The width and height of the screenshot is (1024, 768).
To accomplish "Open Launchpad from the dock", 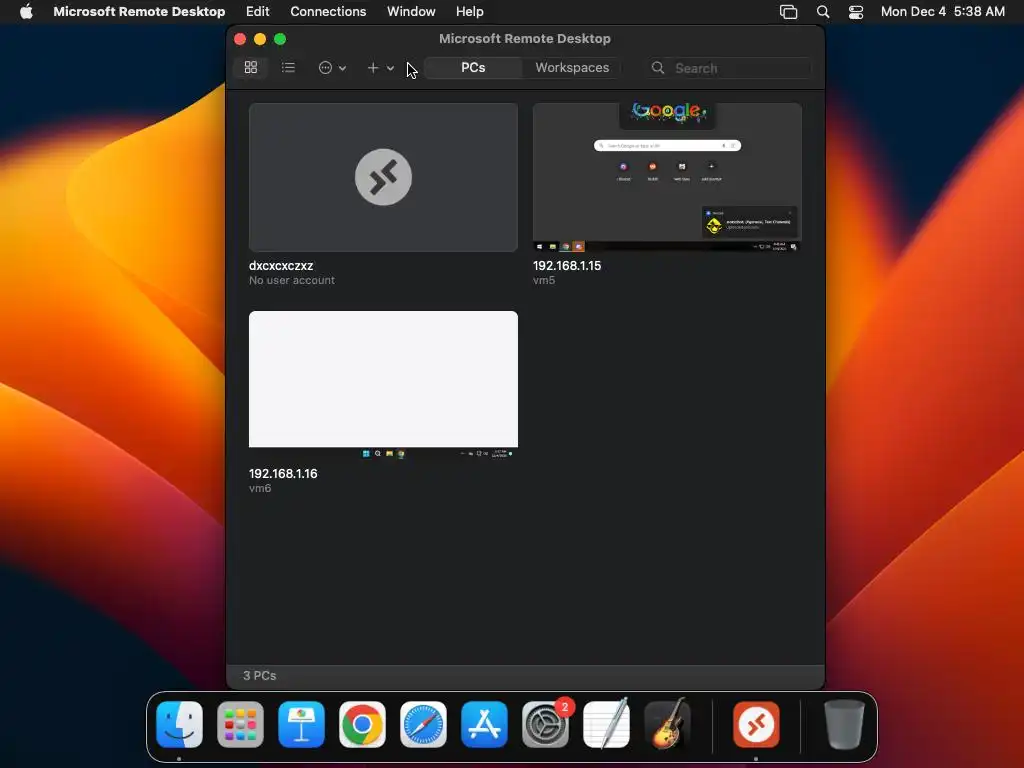I will click(x=240, y=724).
